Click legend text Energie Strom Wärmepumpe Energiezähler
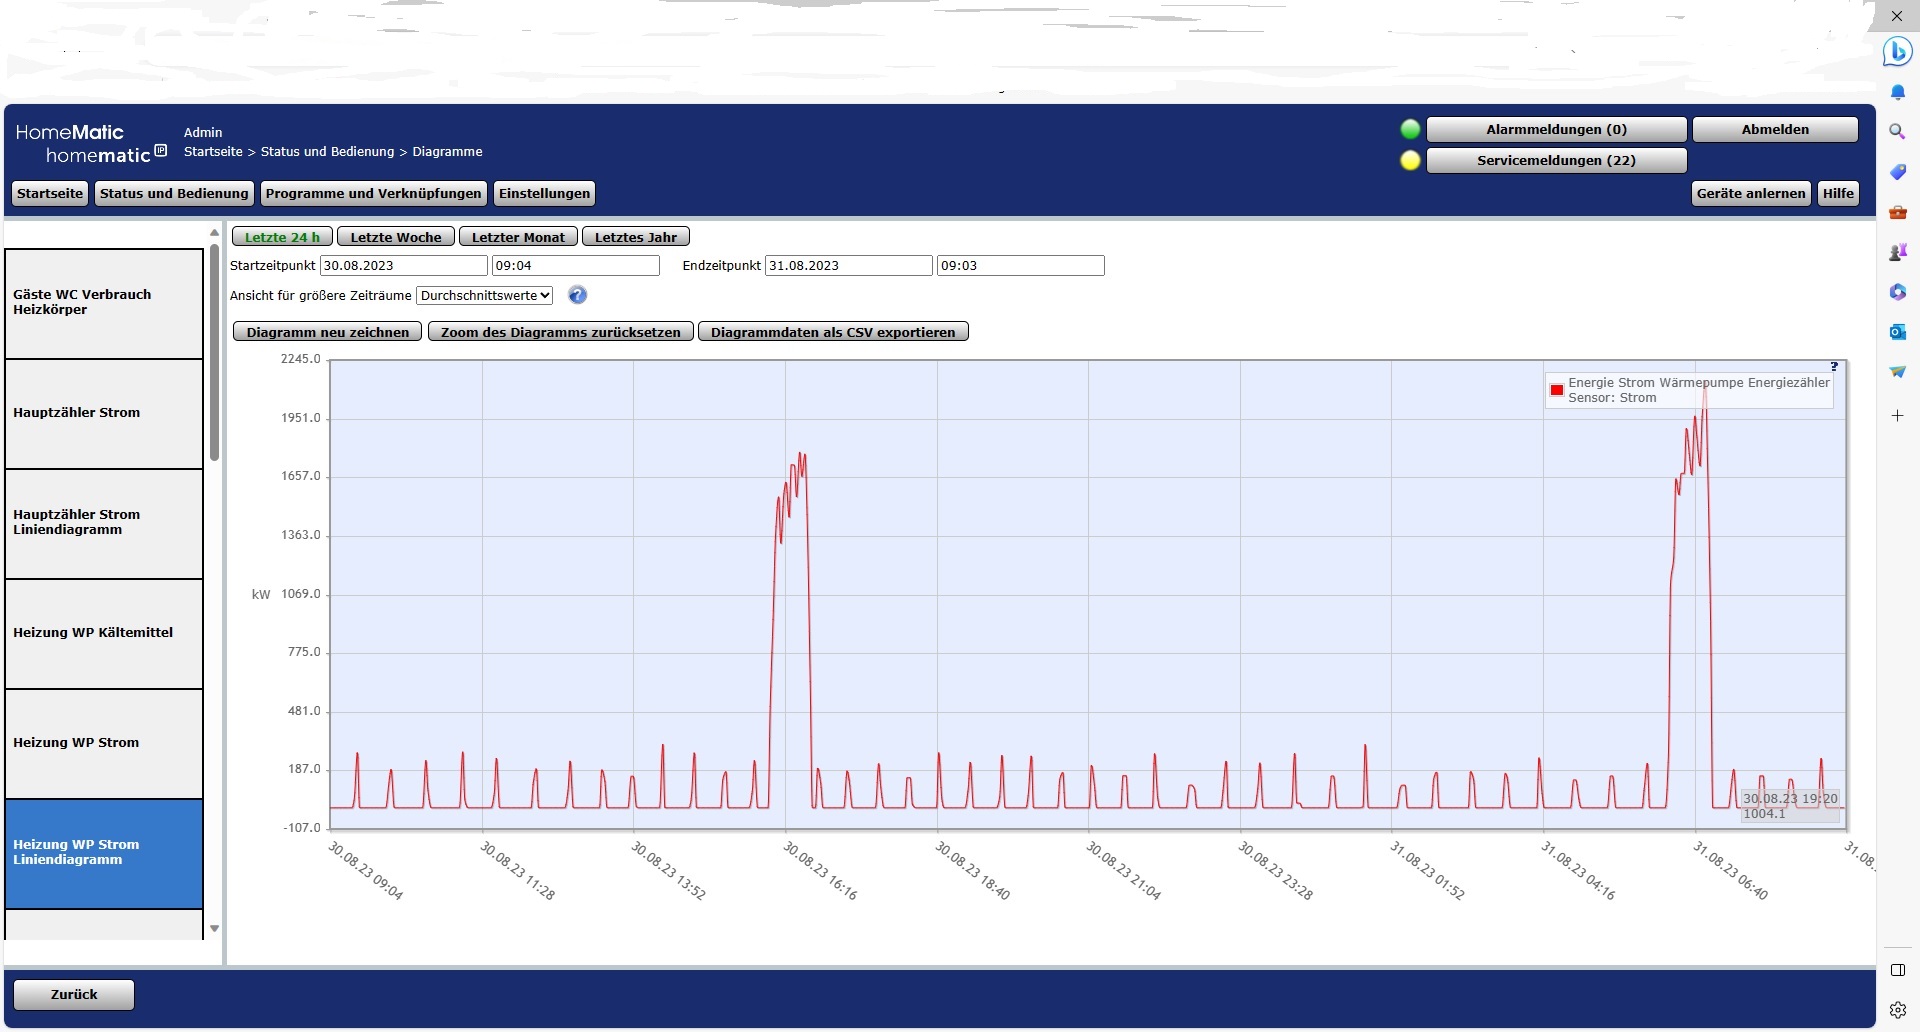 tap(1699, 382)
